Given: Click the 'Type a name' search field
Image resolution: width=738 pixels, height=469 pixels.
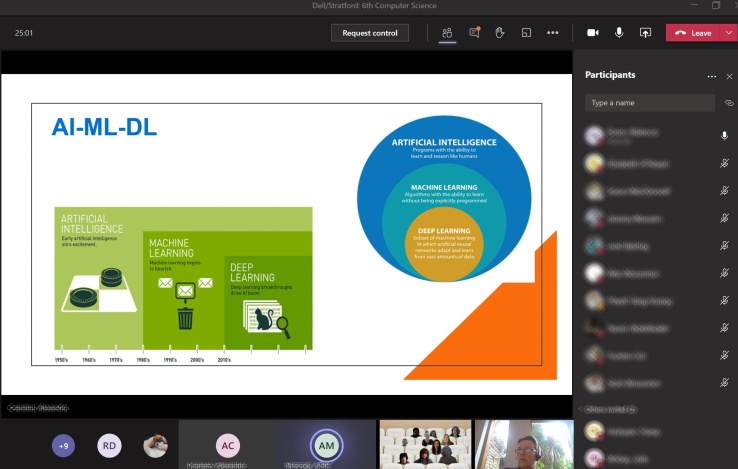Looking at the screenshot, I should (650, 103).
